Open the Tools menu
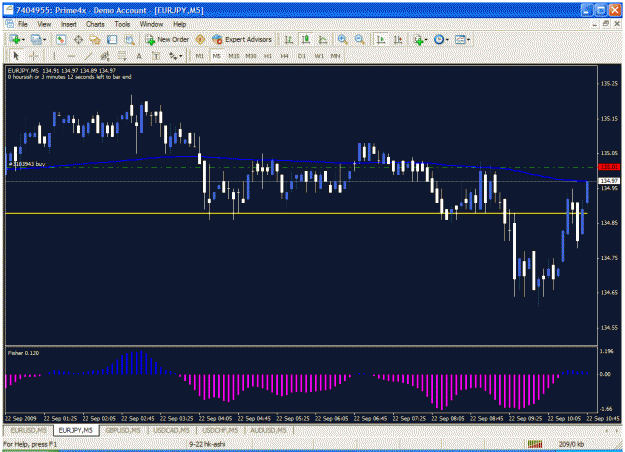The image size is (625, 452). pos(122,24)
